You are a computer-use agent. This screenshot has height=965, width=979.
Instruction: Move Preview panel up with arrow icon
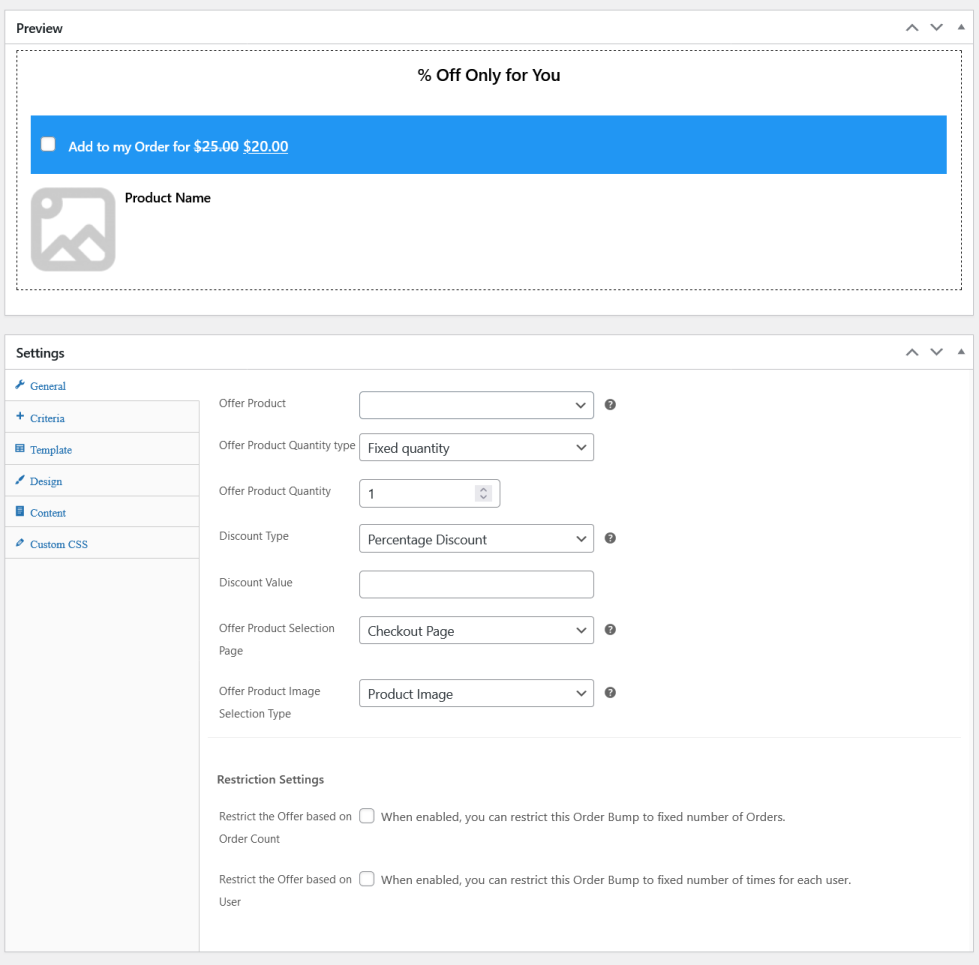(x=911, y=28)
